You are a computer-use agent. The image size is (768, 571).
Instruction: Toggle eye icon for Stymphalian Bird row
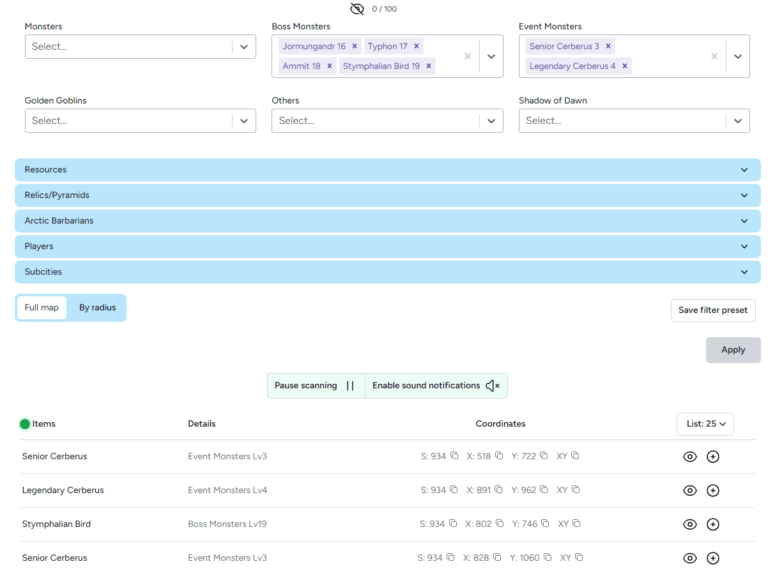pos(690,524)
